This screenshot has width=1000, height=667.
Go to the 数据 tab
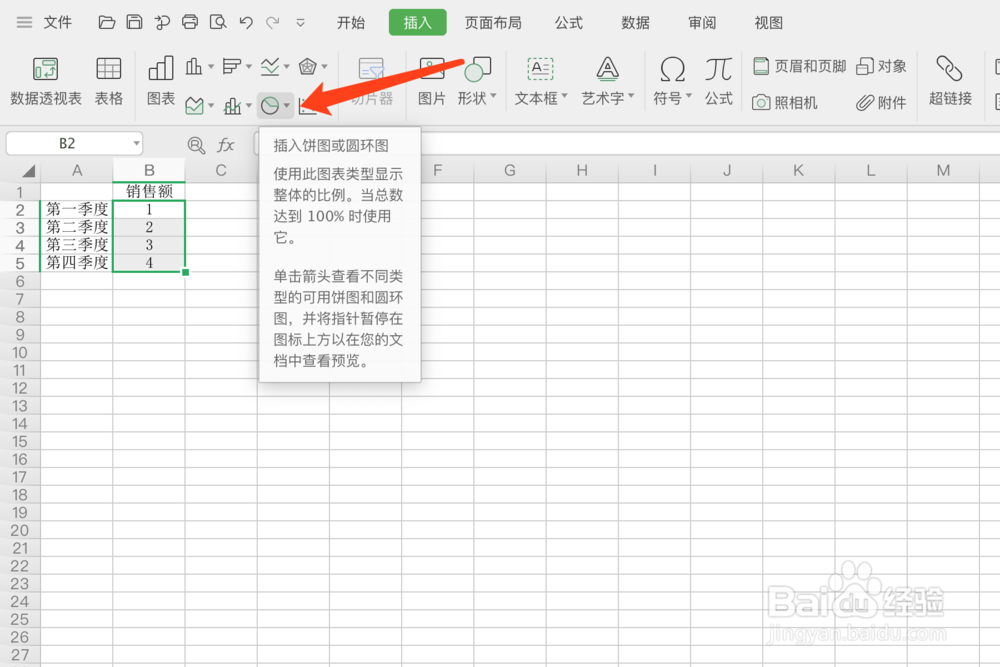635,23
